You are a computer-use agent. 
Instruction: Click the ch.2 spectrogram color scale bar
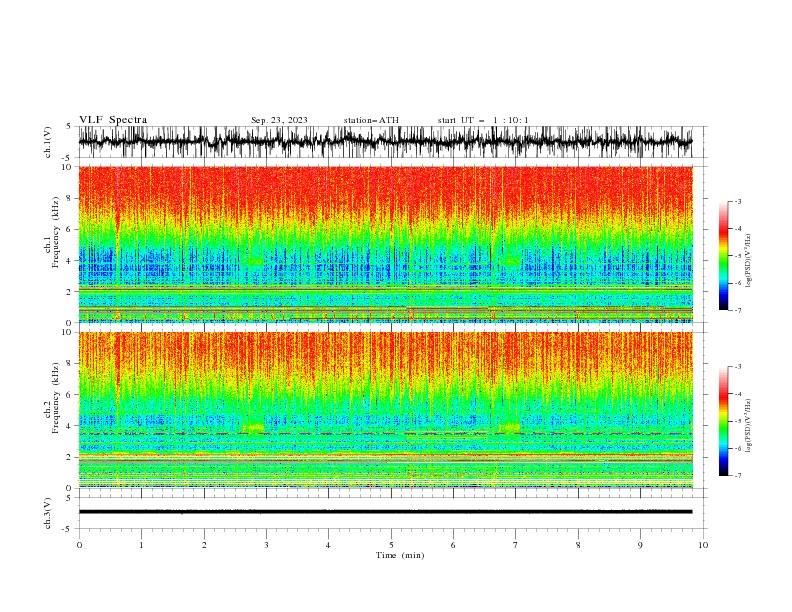[x=724, y=421]
